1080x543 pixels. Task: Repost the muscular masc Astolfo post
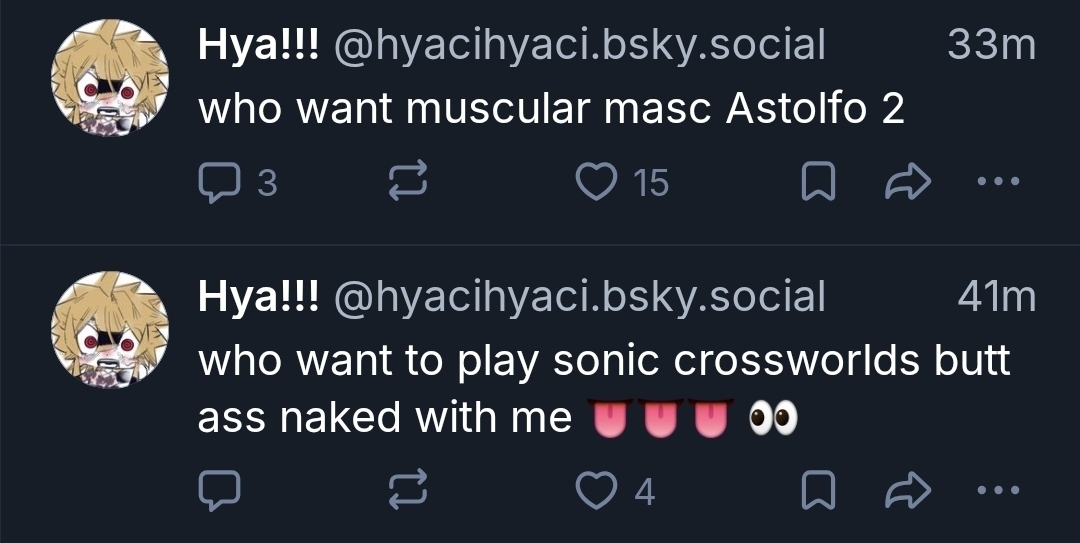pos(408,182)
